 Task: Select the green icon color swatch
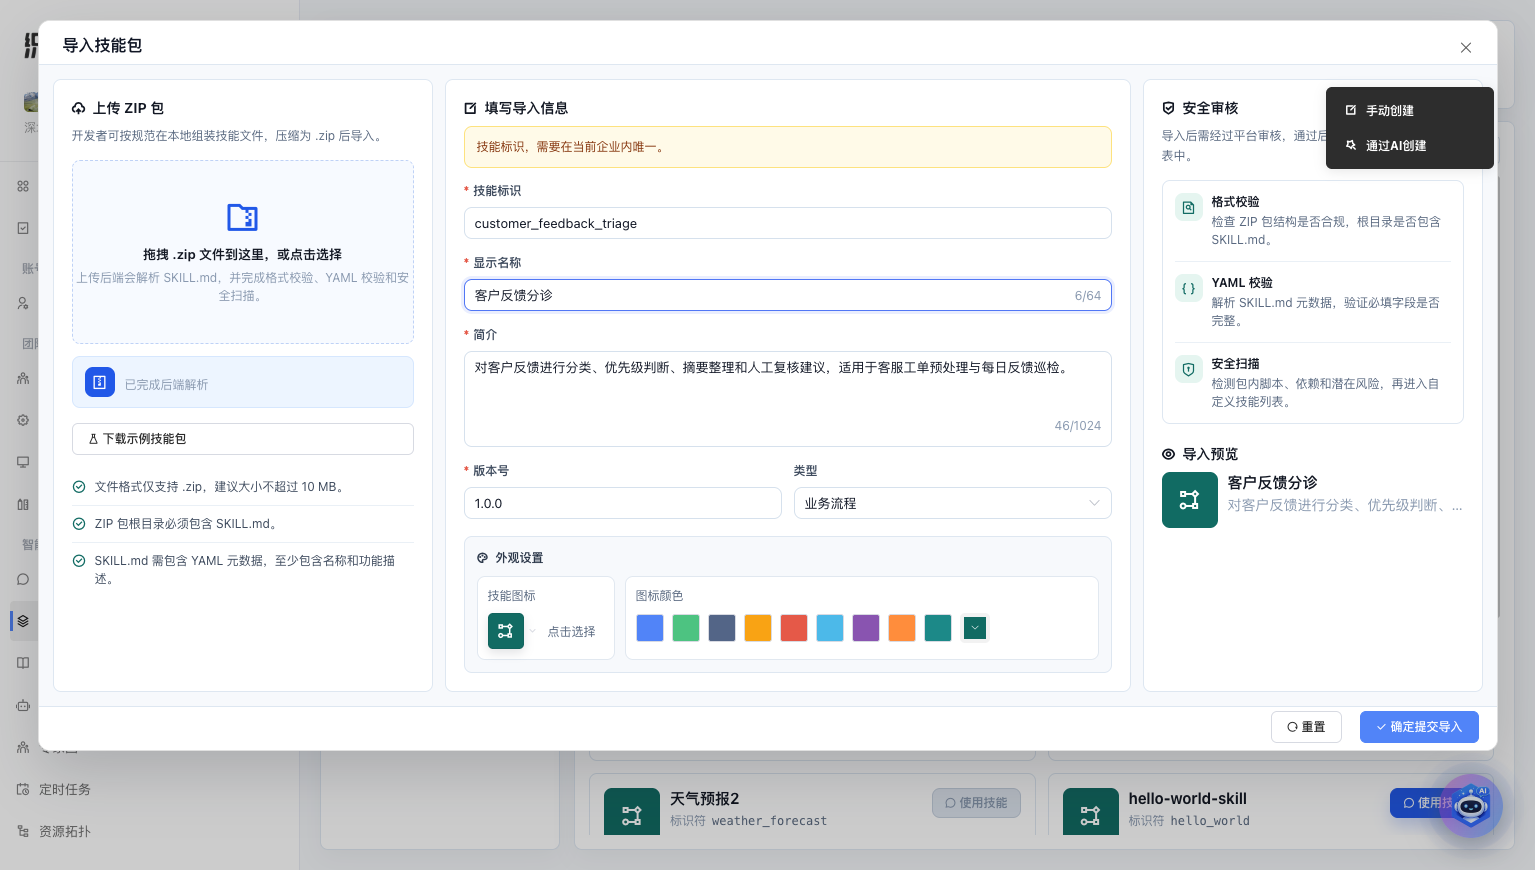click(686, 628)
